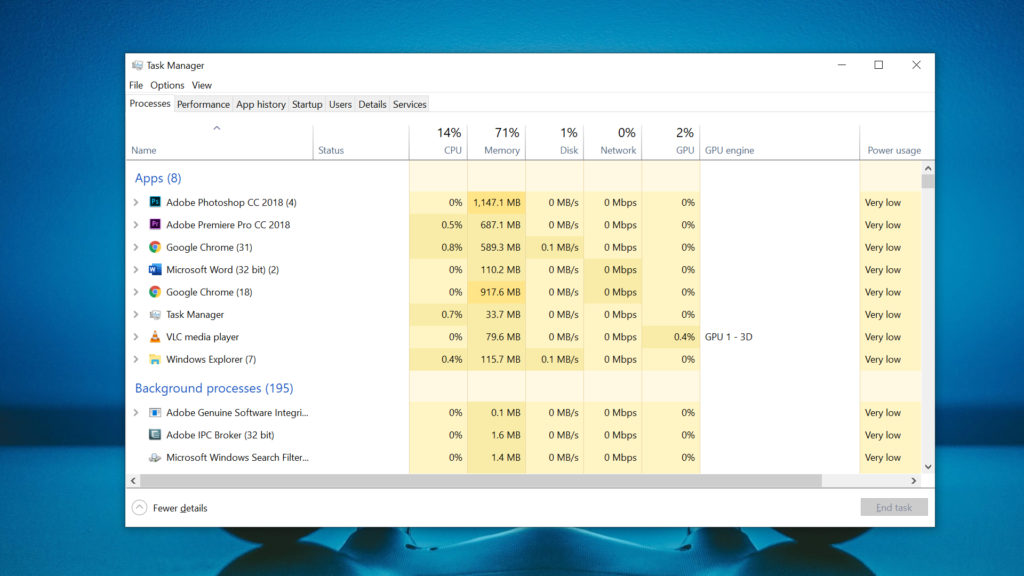Expand the Microsoft Word (32 bit) group
The image size is (1024, 576).
(x=136, y=269)
